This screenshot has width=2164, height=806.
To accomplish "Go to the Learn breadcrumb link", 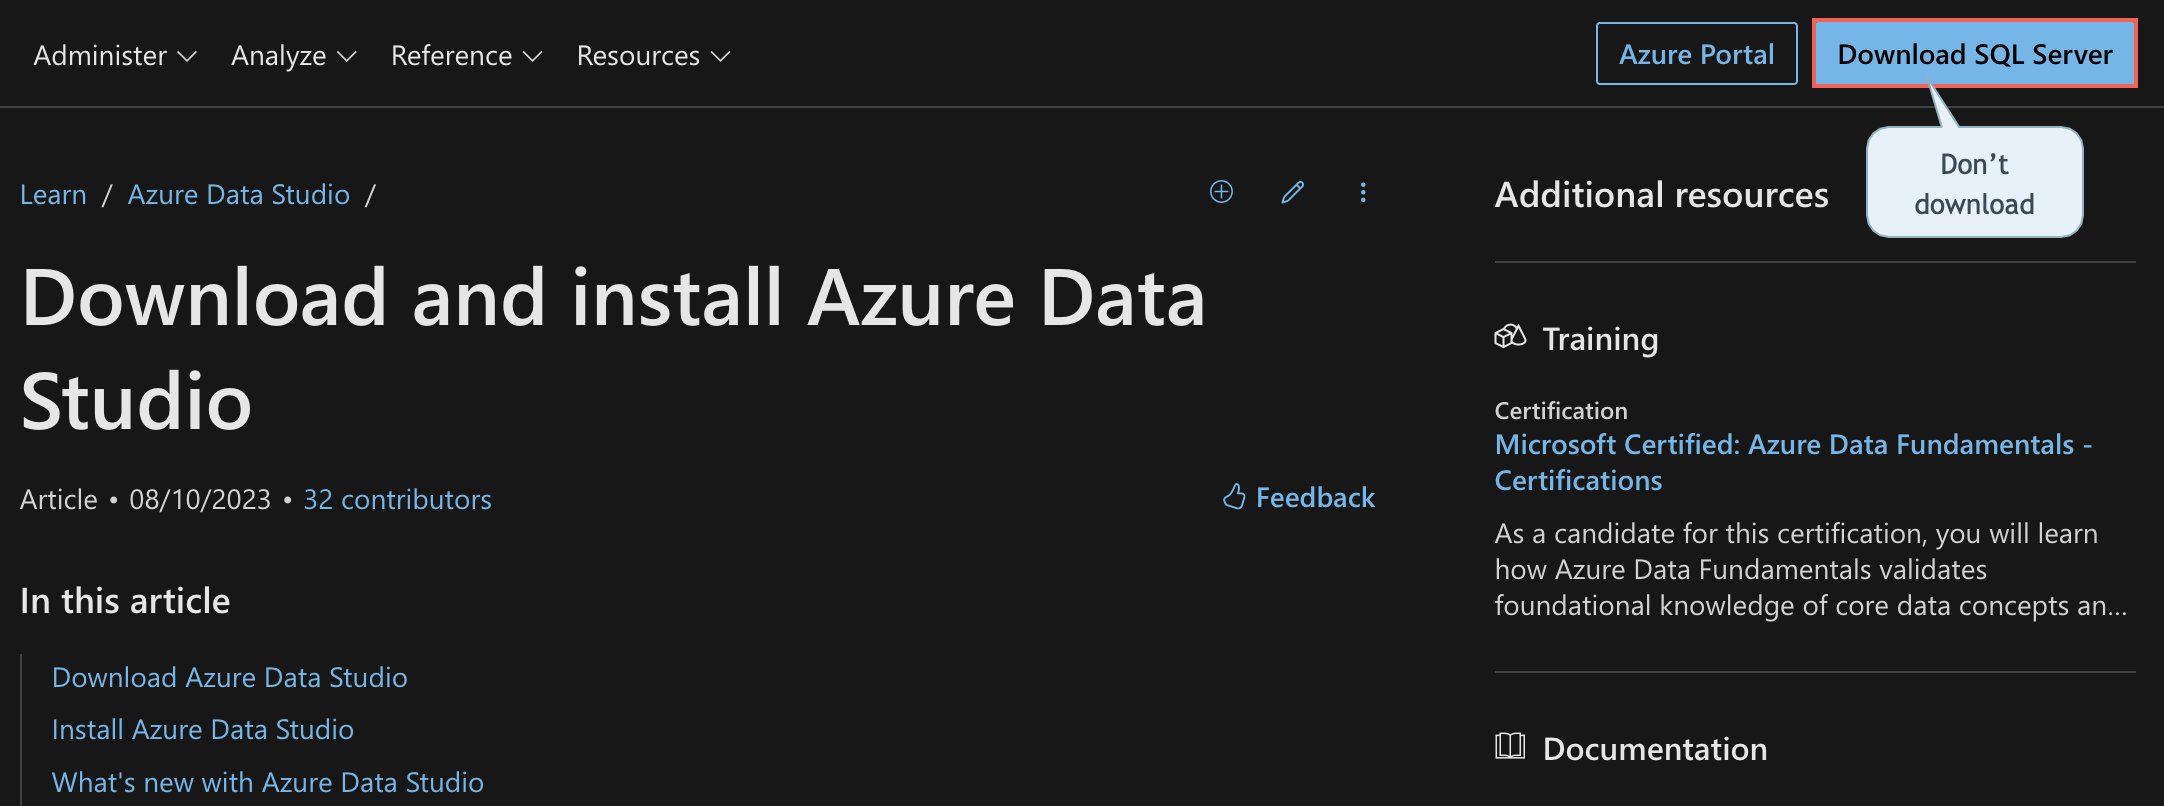I will tap(53, 194).
